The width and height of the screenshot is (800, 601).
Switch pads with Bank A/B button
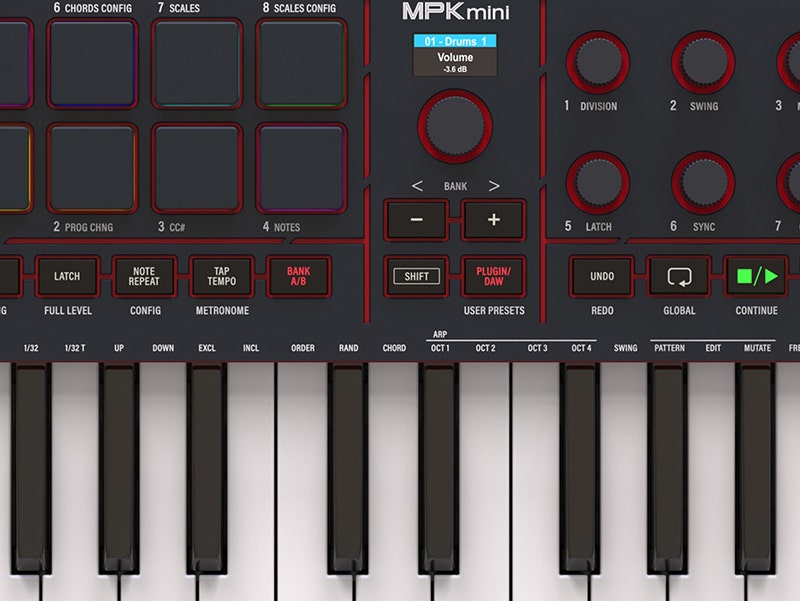pos(299,277)
